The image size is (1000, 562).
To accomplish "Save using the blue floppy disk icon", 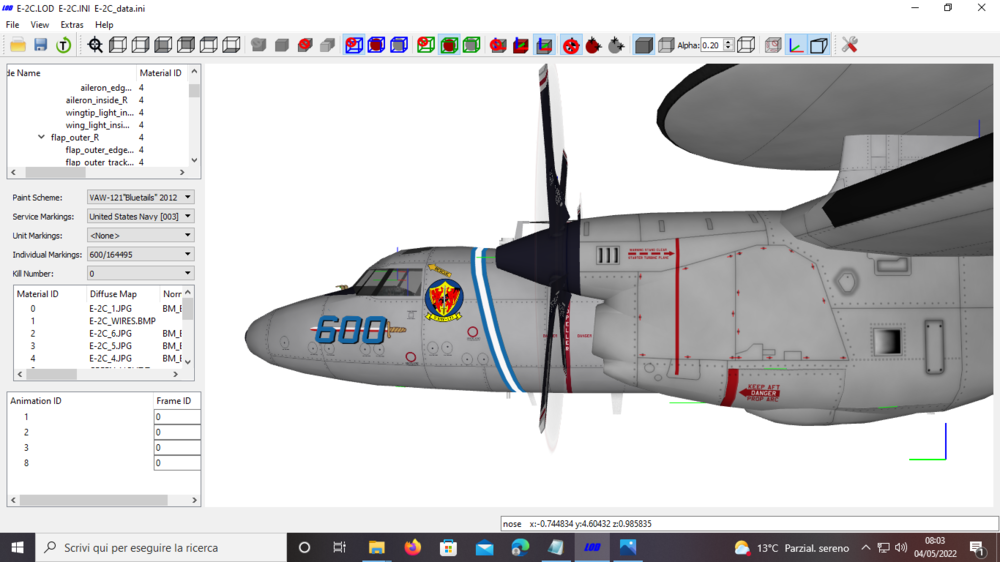I will click(x=41, y=45).
